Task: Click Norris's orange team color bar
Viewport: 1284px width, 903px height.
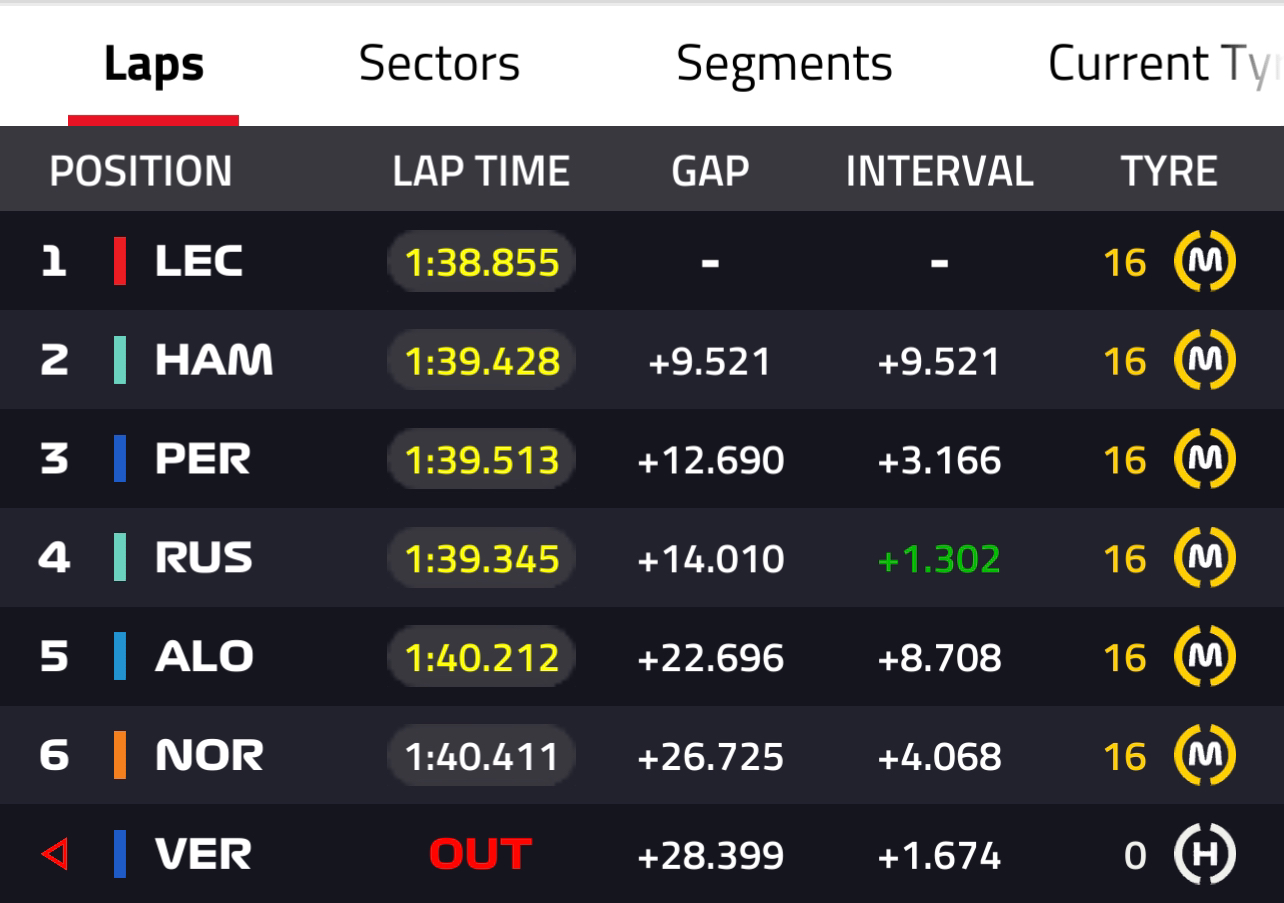Action: [120, 755]
